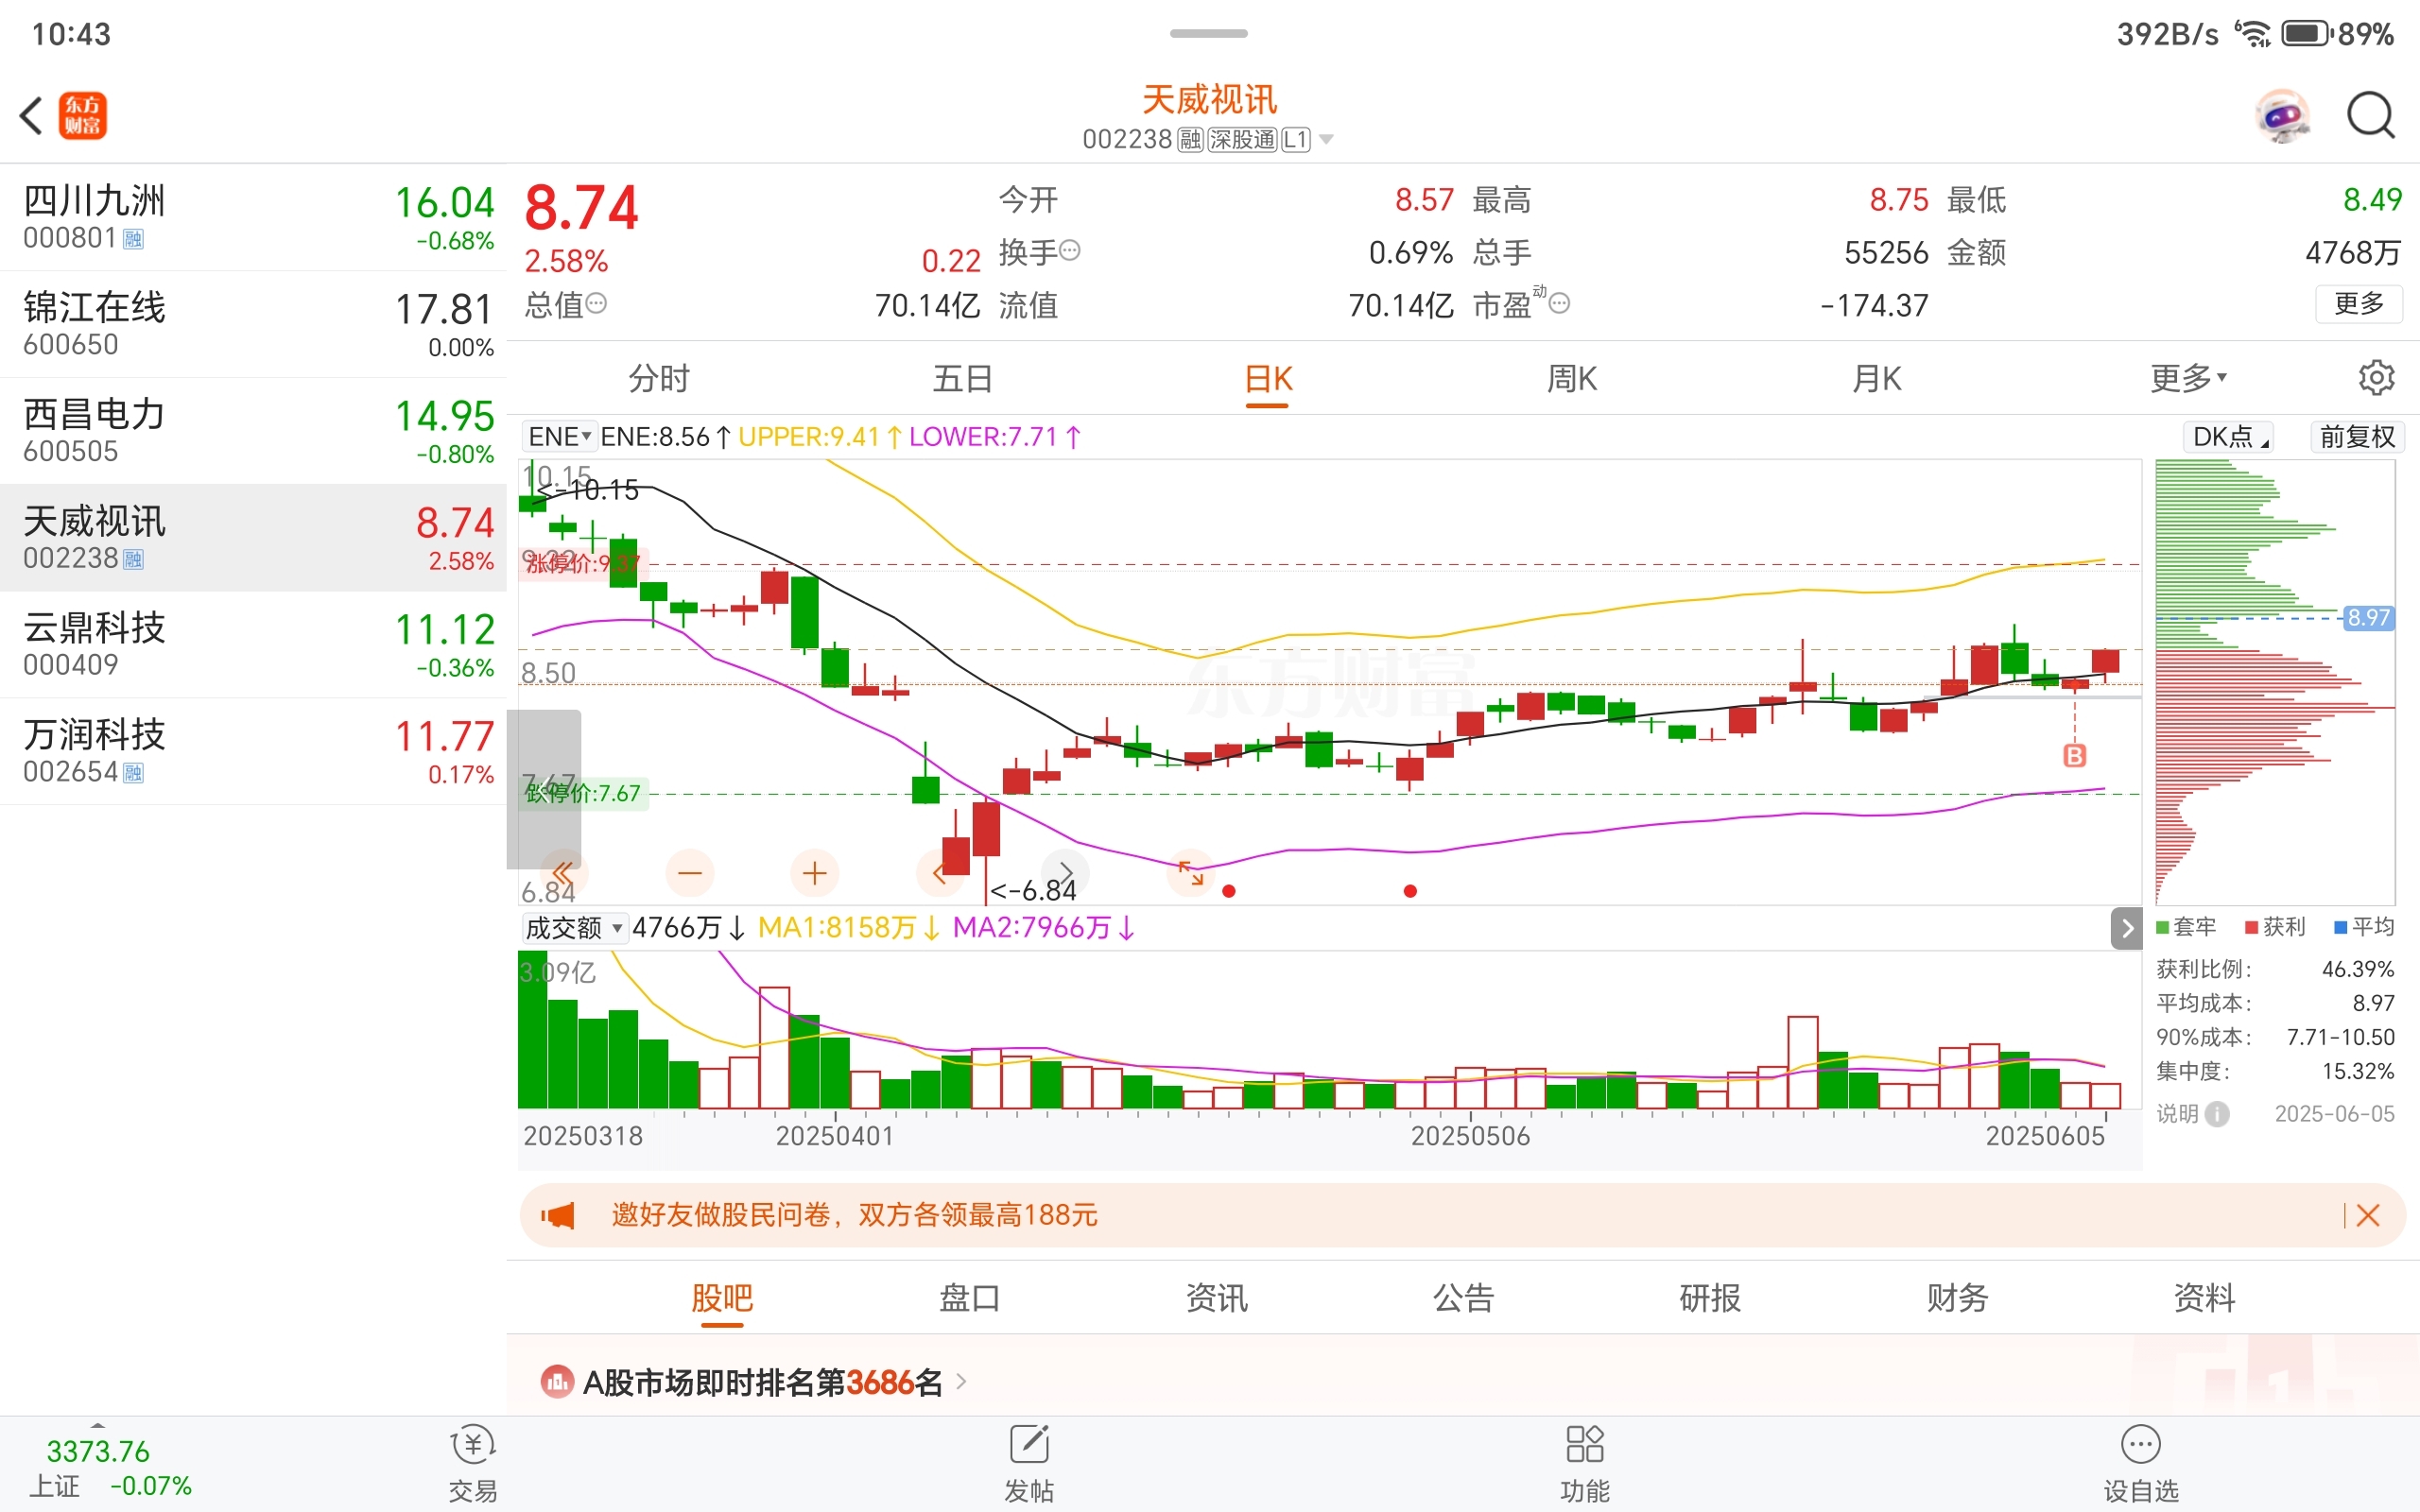Open the 盘口 tab
Image resolution: width=2420 pixels, height=1512 pixels.
pyautogui.click(x=969, y=1298)
